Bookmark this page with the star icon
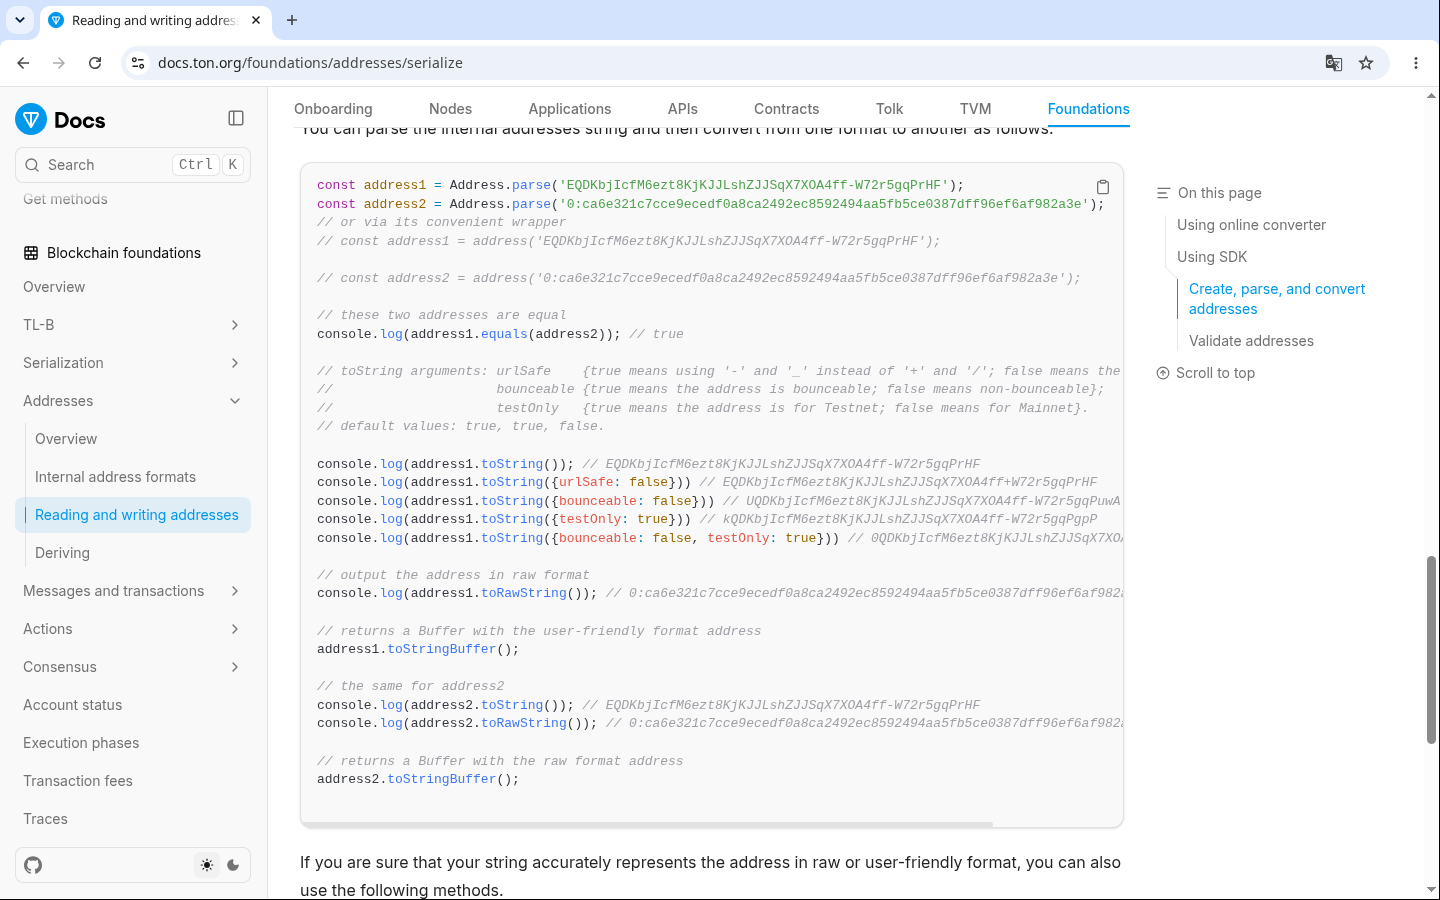Viewport: 1440px width, 900px height. pyautogui.click(x=1366, y=63)
